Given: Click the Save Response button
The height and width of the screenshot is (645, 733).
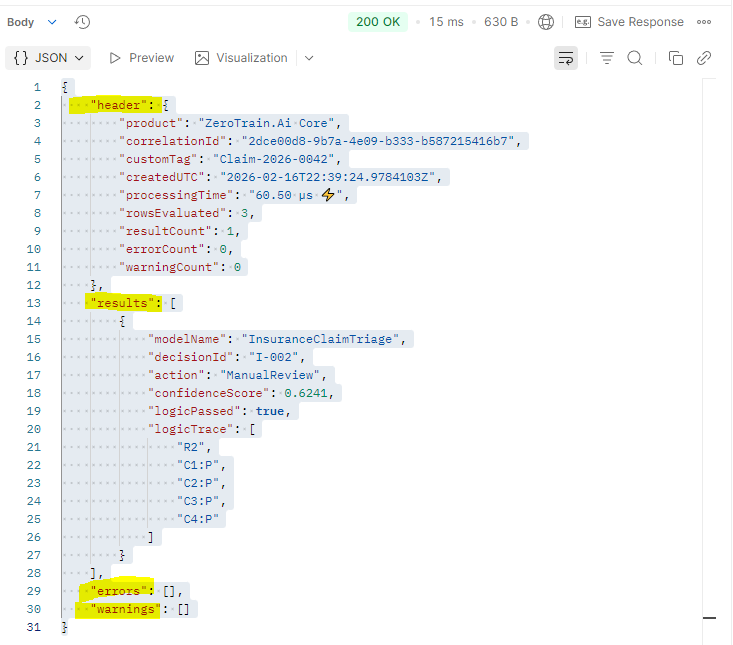Looking at the screenshot, I should point(629,22).
